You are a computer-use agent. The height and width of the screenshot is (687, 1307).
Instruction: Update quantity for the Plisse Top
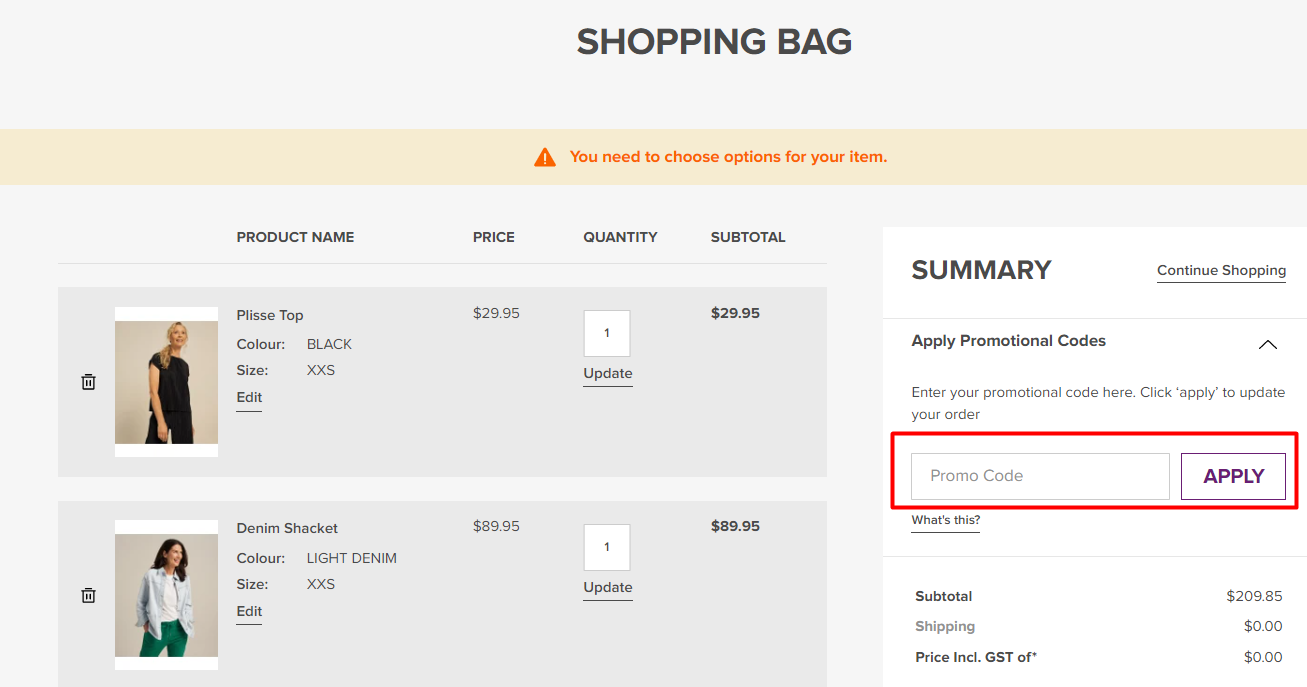click(x=607, y=373)
